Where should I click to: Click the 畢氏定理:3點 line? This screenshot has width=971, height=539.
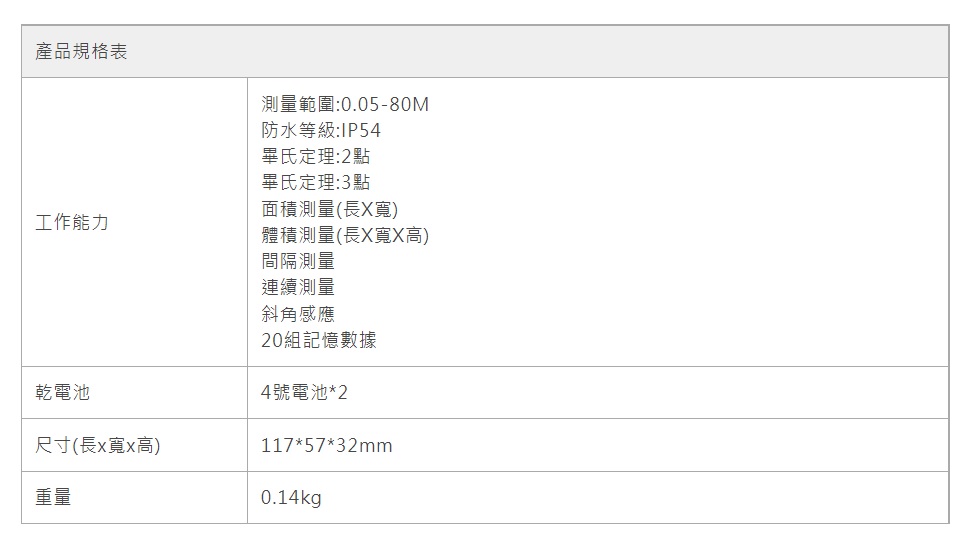point(315,183)
